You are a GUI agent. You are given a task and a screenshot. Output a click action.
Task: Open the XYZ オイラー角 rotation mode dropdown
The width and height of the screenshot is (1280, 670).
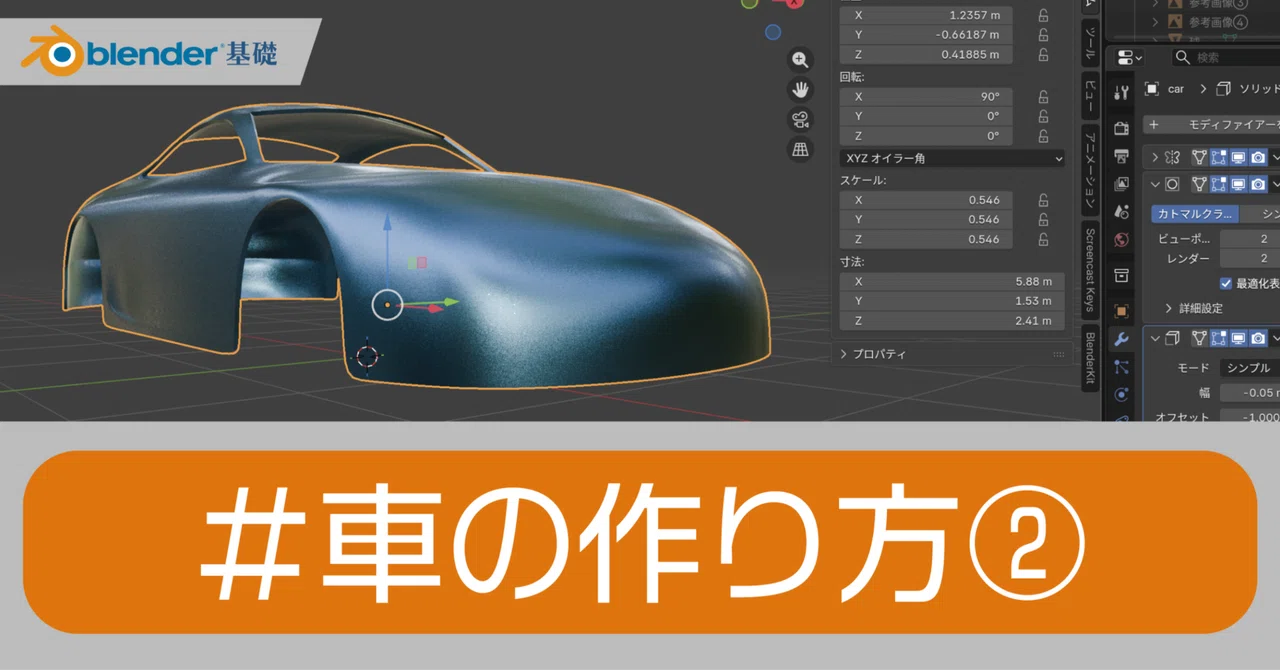[952, 158]
